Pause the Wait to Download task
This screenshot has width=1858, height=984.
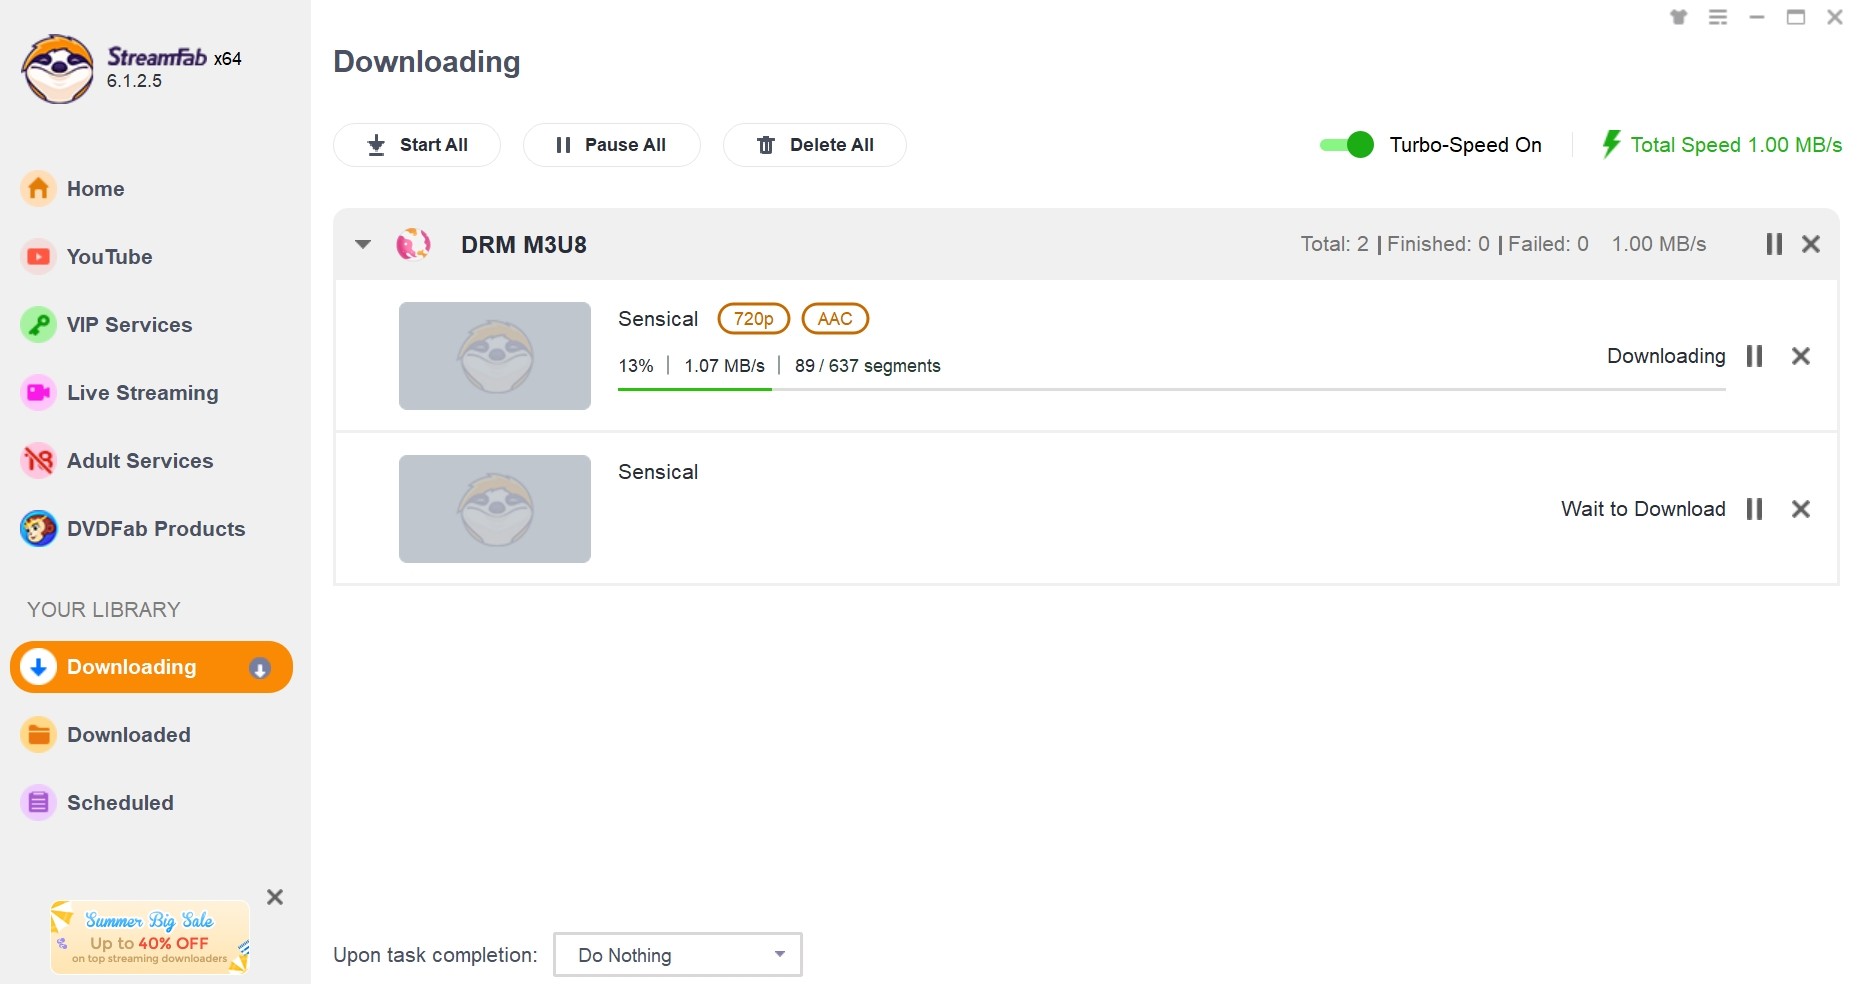pyautogui.click(x=1754, y=509)
